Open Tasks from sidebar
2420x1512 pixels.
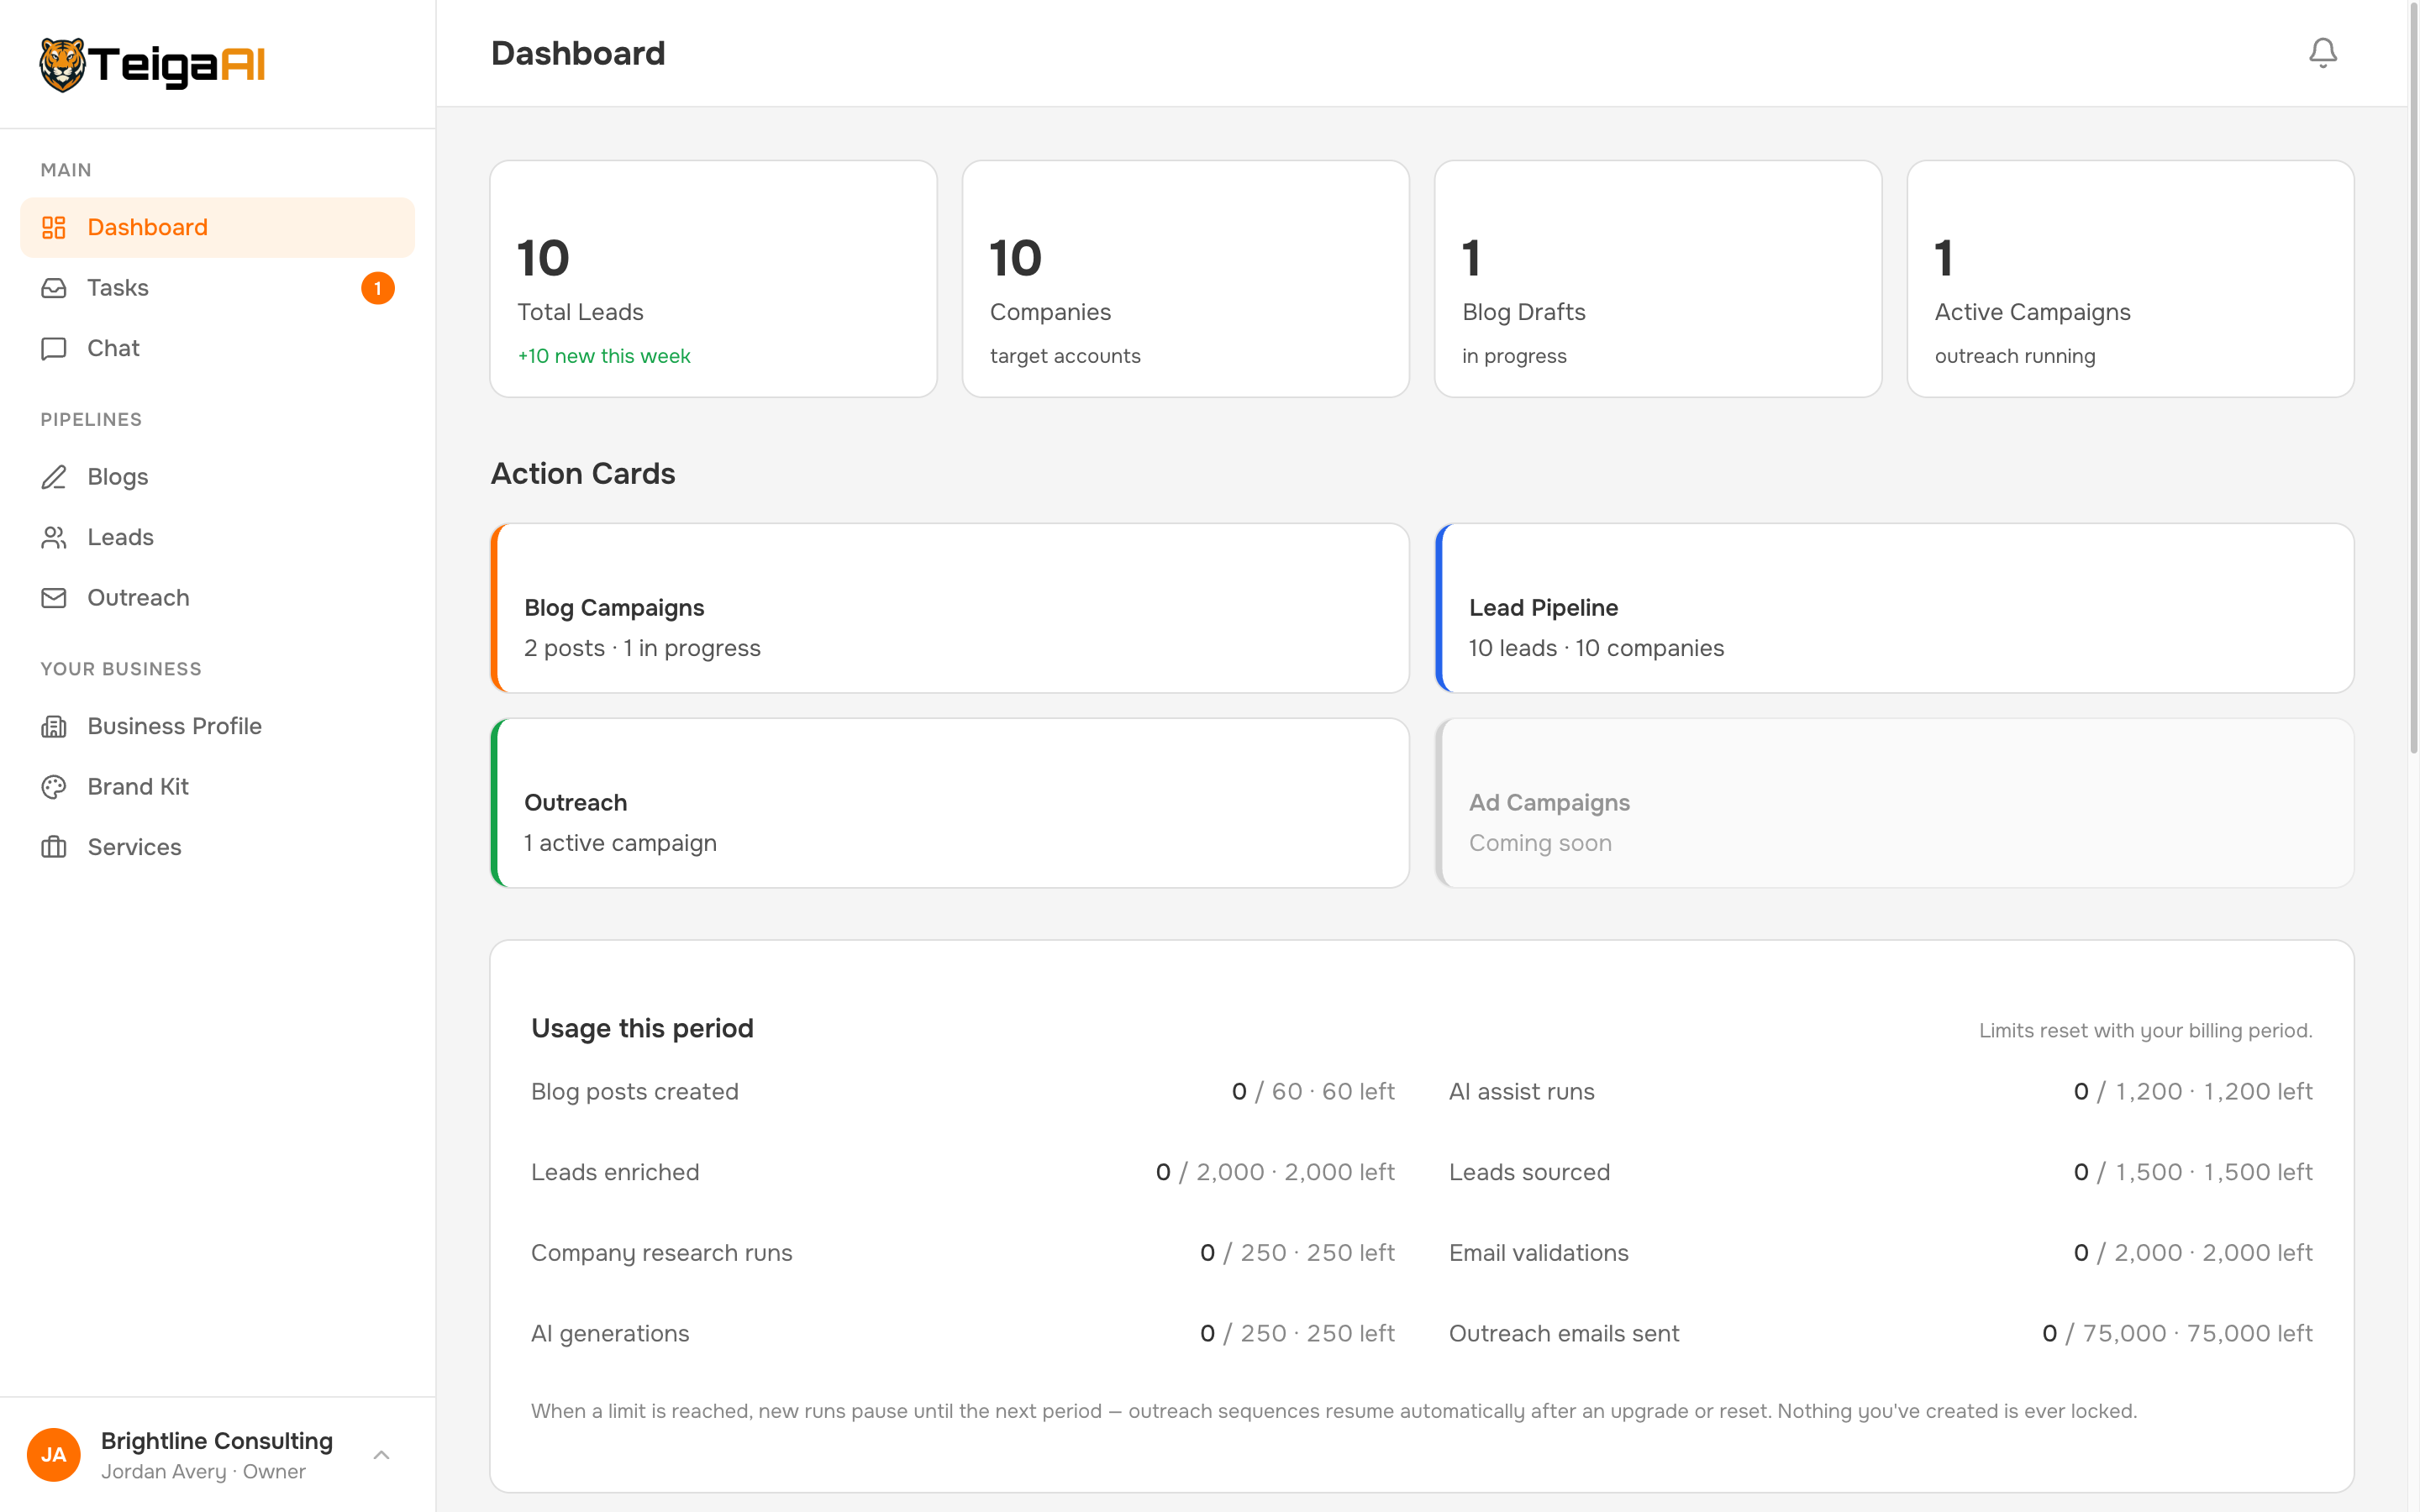click(217, 288)
